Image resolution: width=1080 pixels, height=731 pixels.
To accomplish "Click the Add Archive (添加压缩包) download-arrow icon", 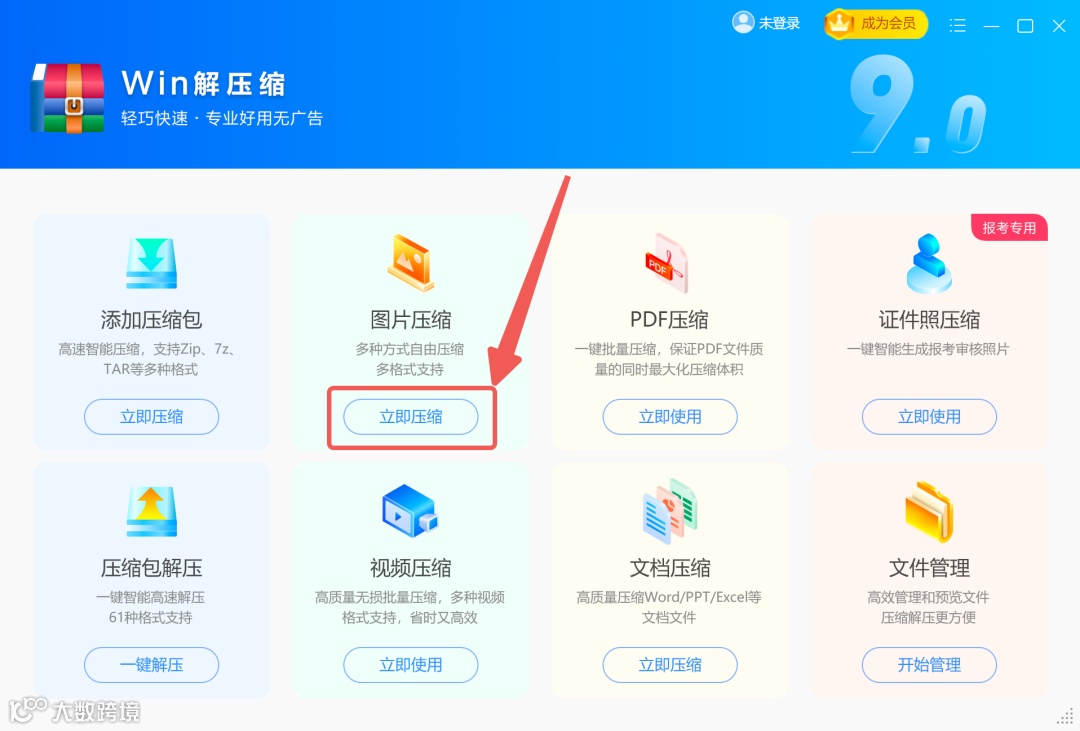I will tap(152, 262).
